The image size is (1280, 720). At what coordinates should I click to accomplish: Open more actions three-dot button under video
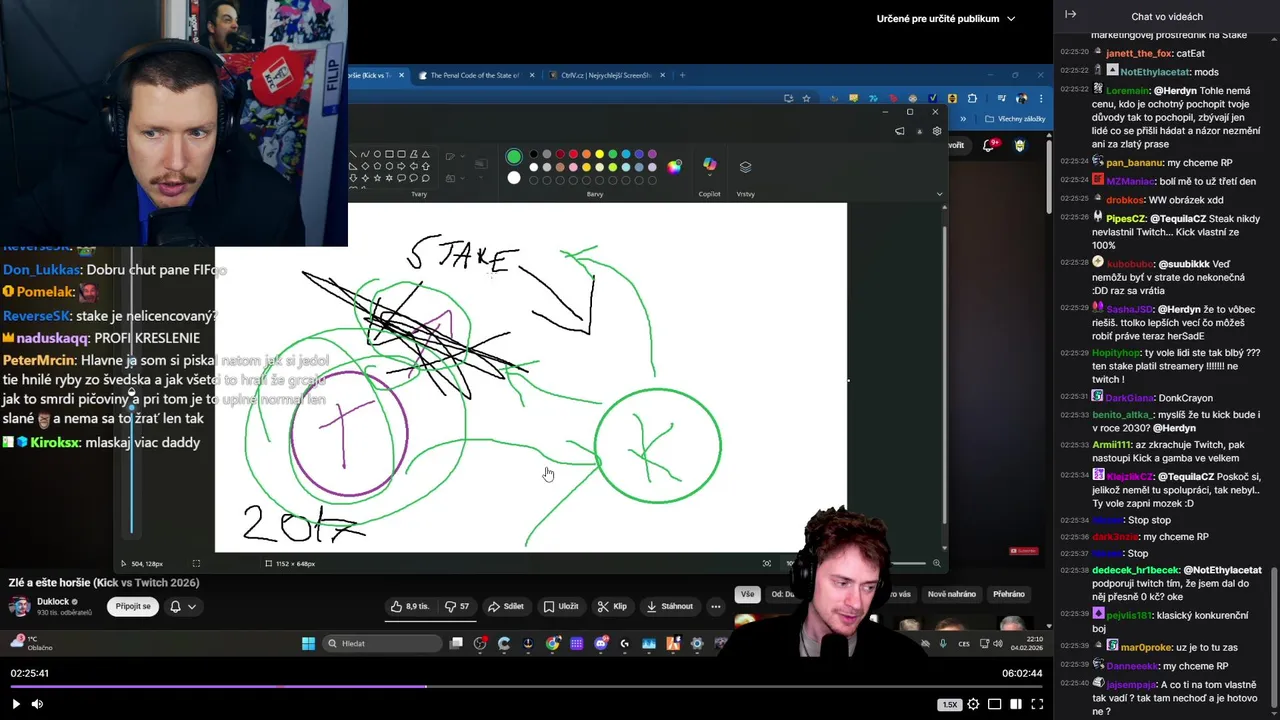pyautogui.click(x=715, y=606)
